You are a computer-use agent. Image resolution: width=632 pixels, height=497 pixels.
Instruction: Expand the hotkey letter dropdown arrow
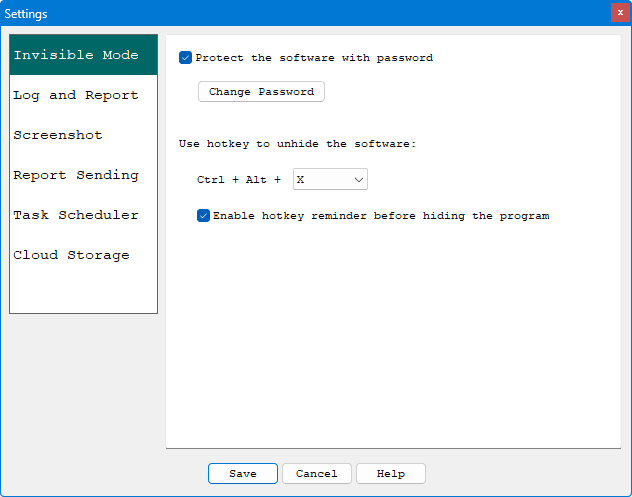coord(359,179)
